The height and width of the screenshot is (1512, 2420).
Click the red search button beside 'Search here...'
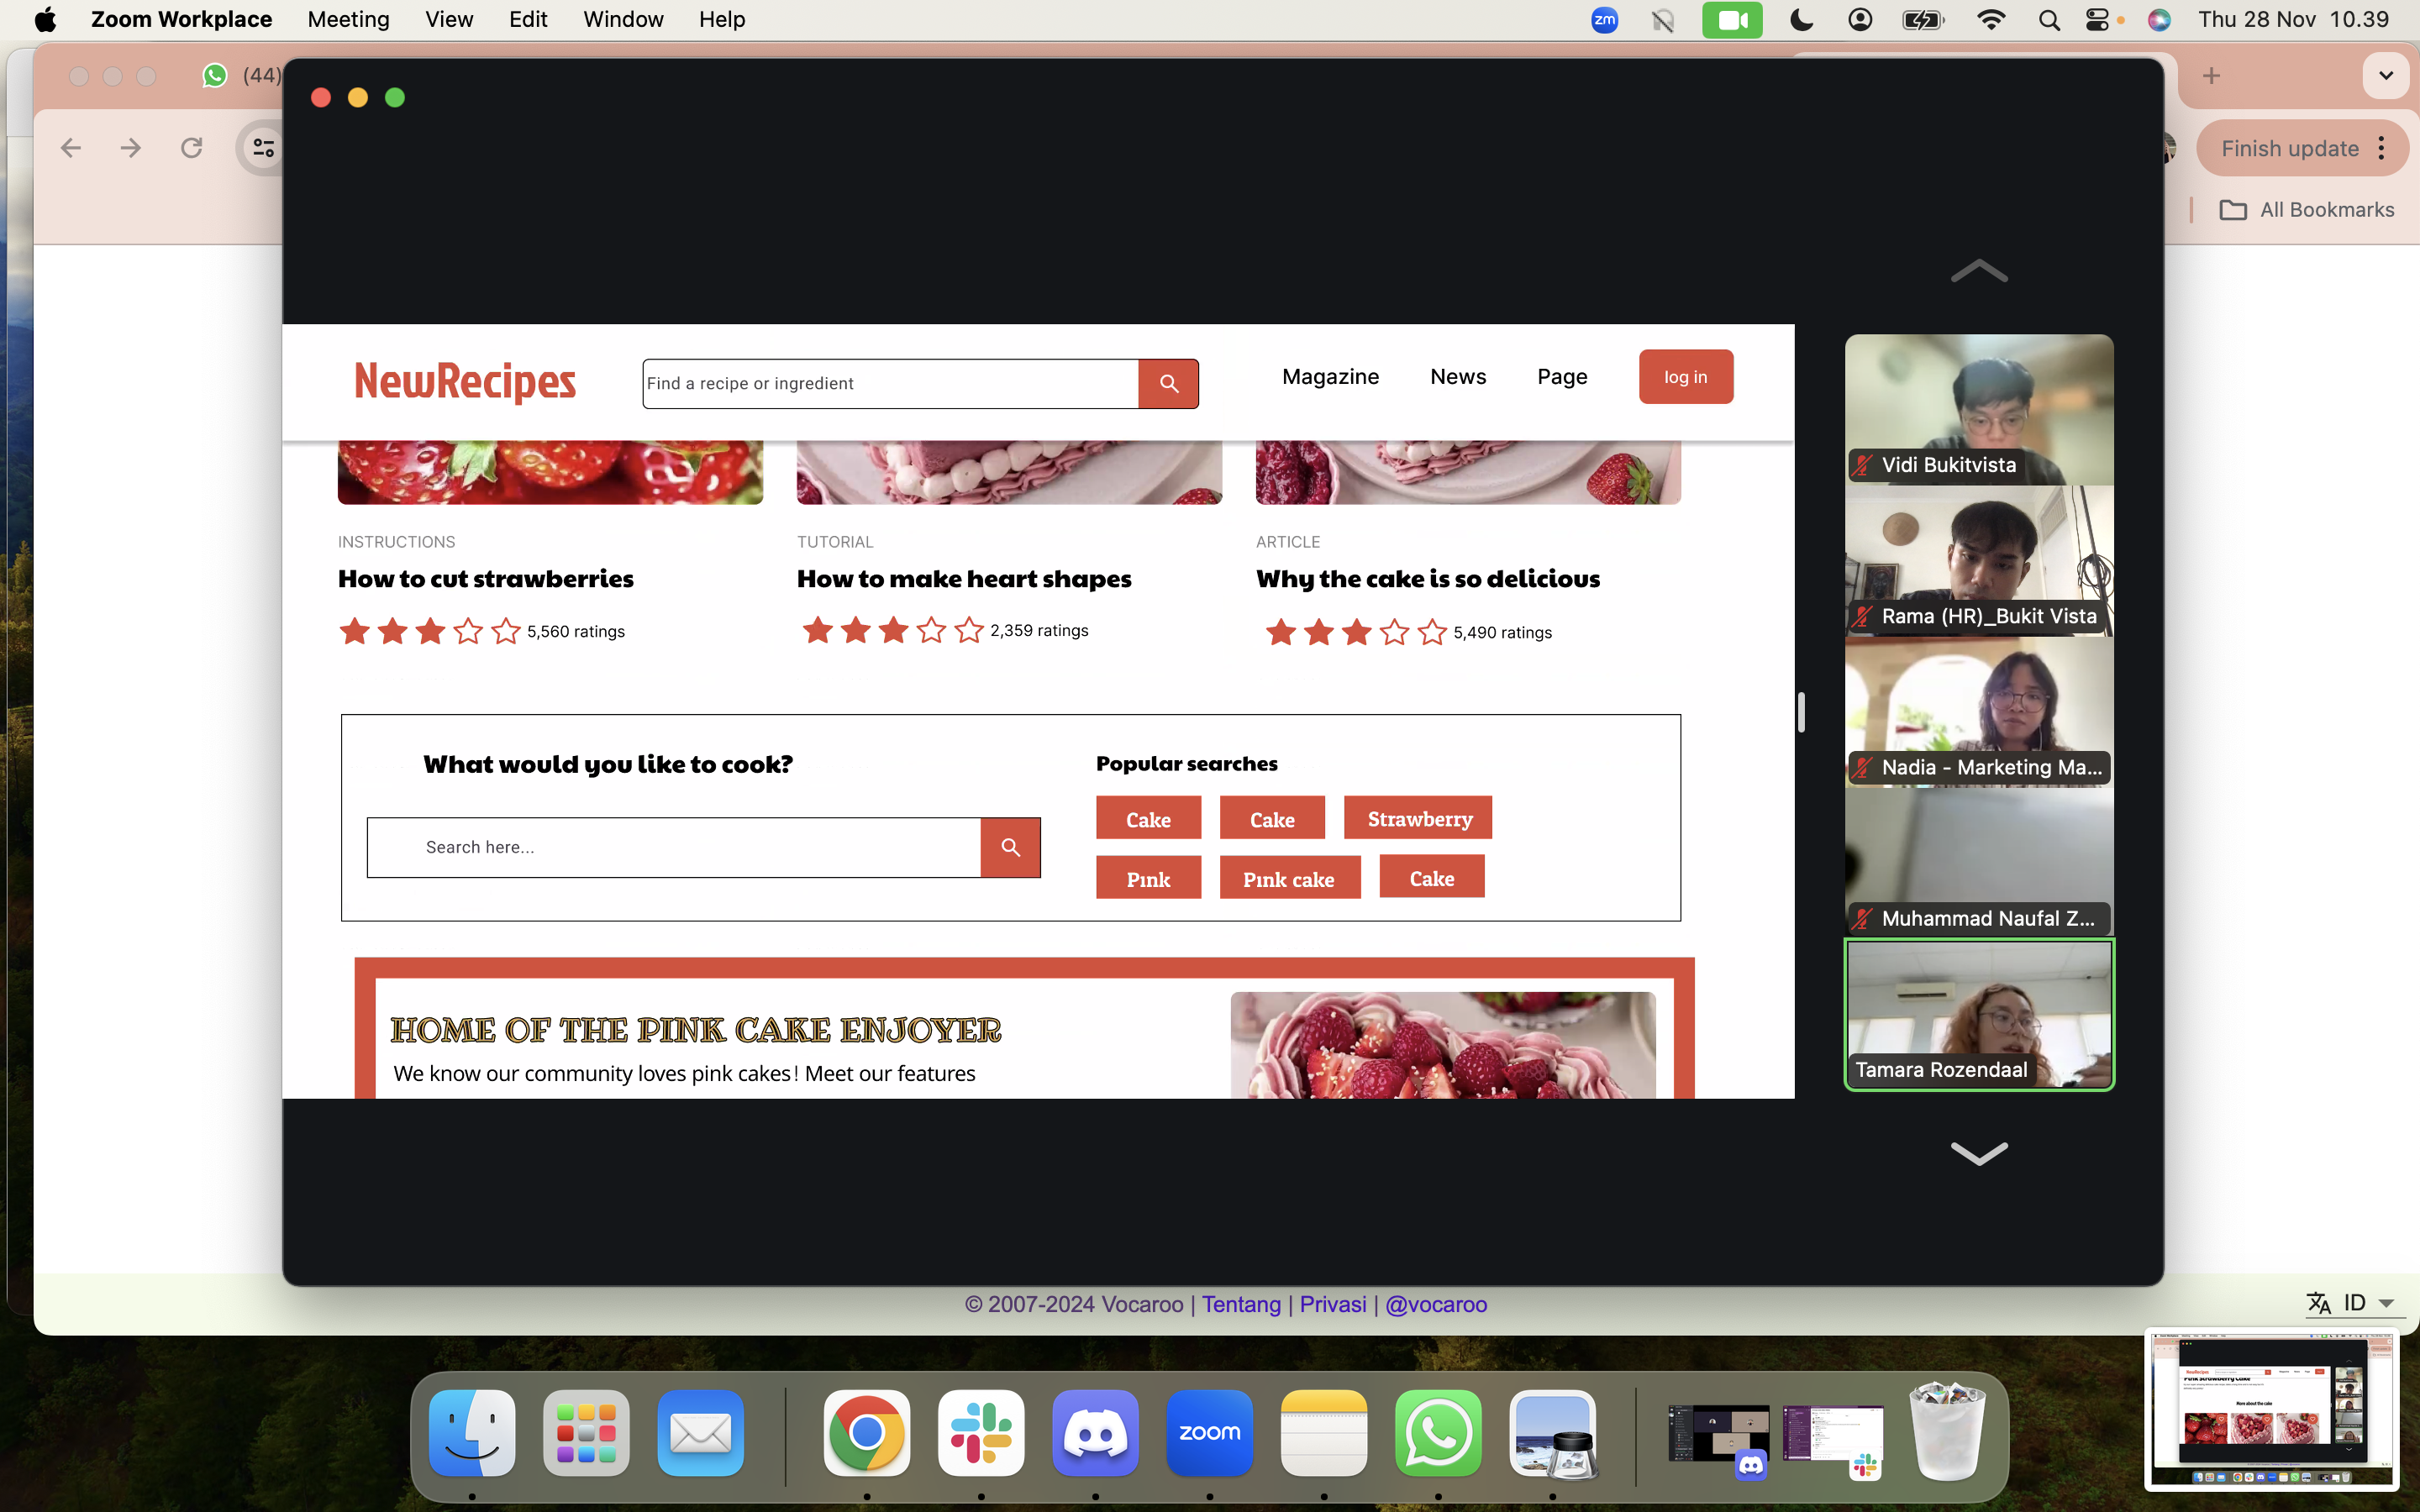point(1010,847)
